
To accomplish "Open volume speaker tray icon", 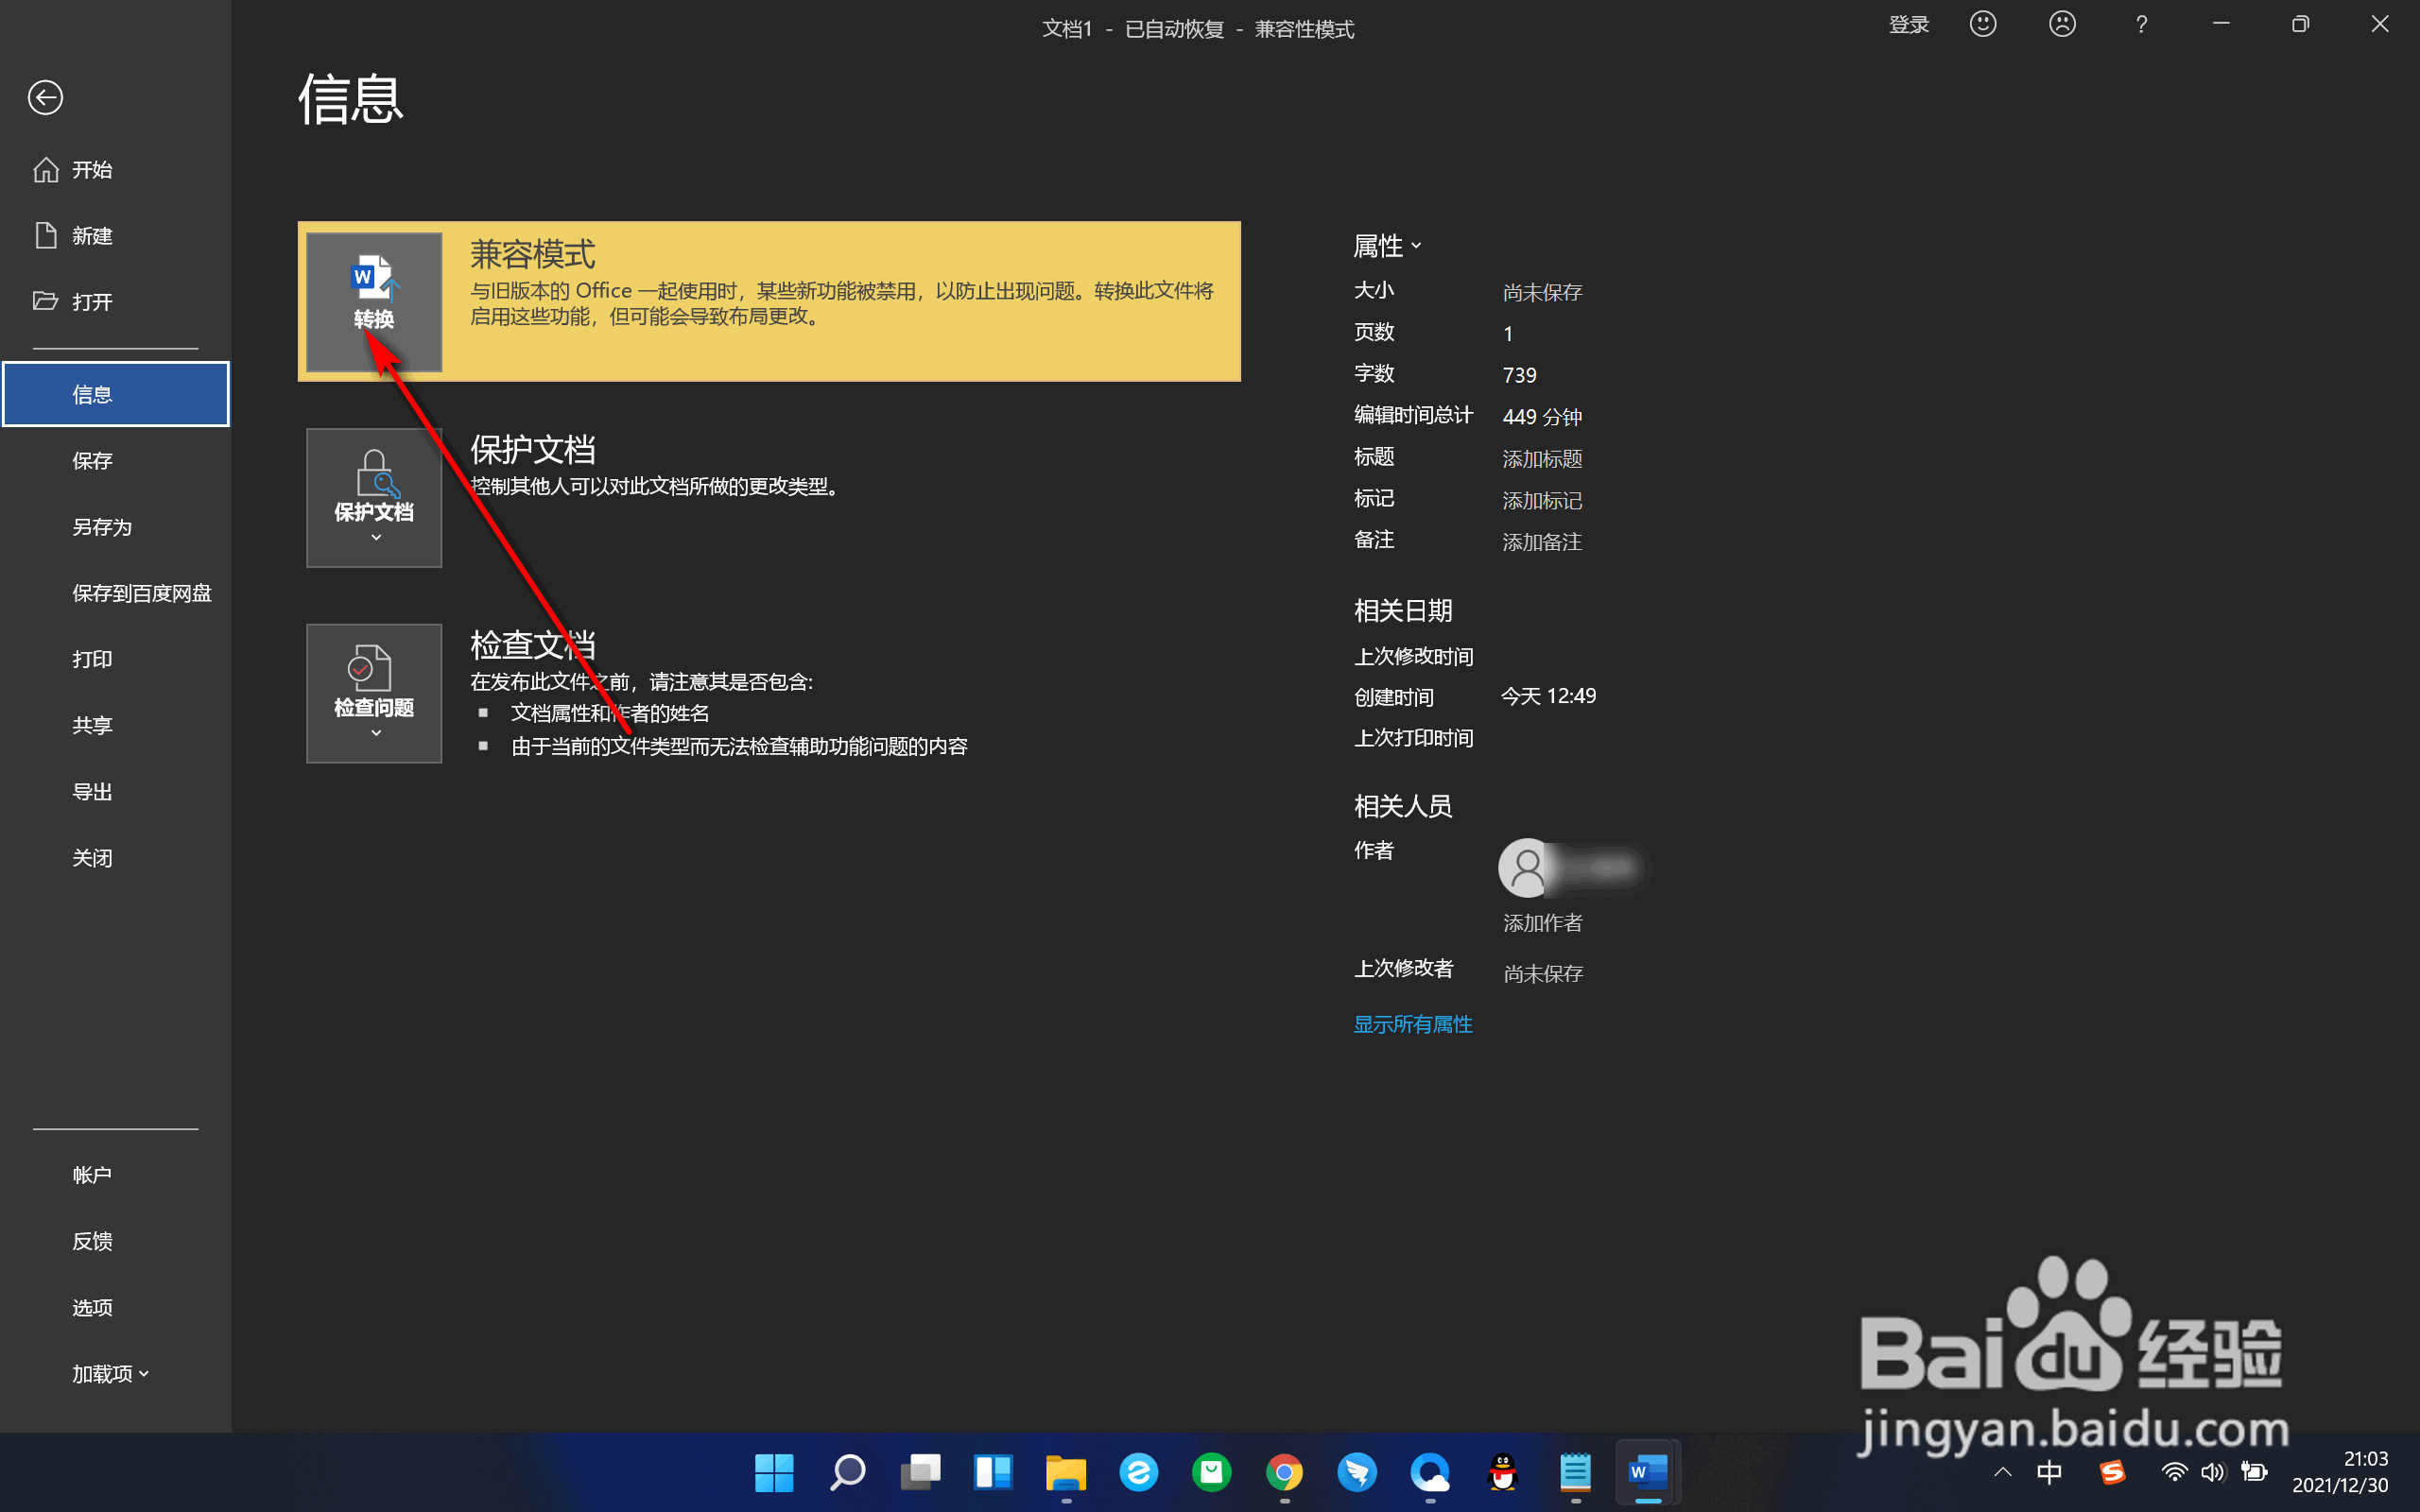I will (2213, 1472).
